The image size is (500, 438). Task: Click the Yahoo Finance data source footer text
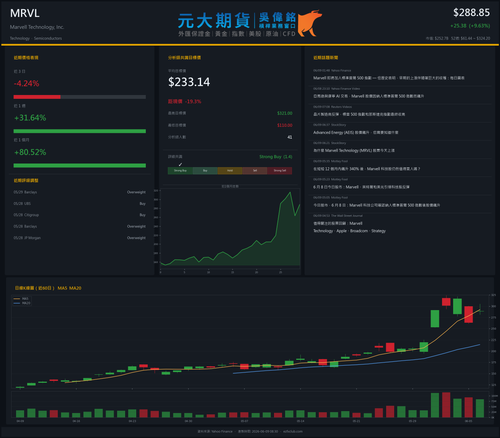tap(215, 431)
